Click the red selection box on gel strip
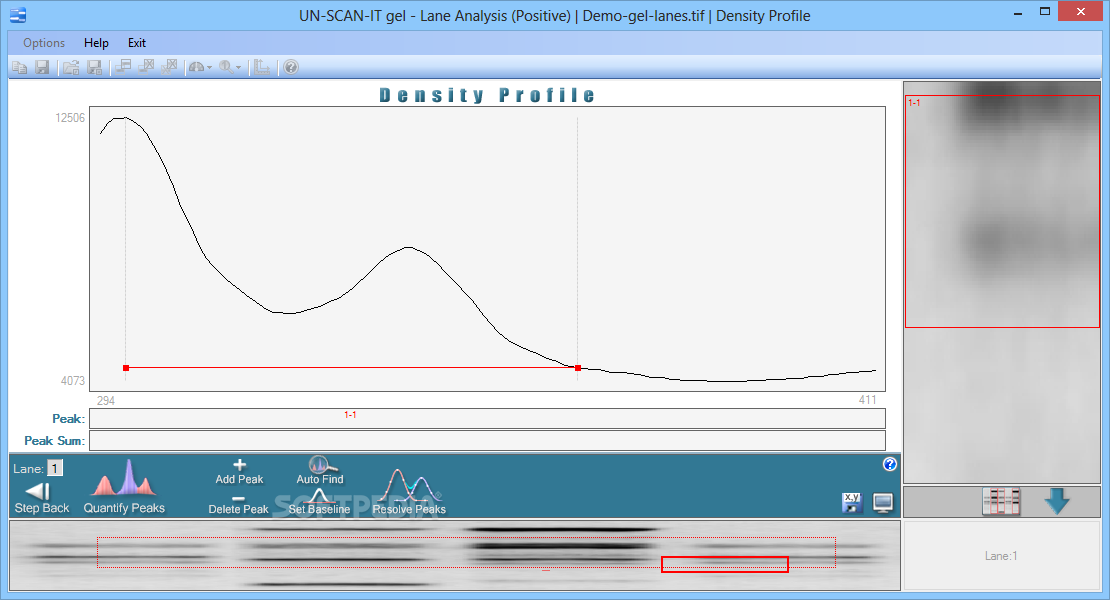This screenshot has height=600, width=1110. [x=724, y=564]
